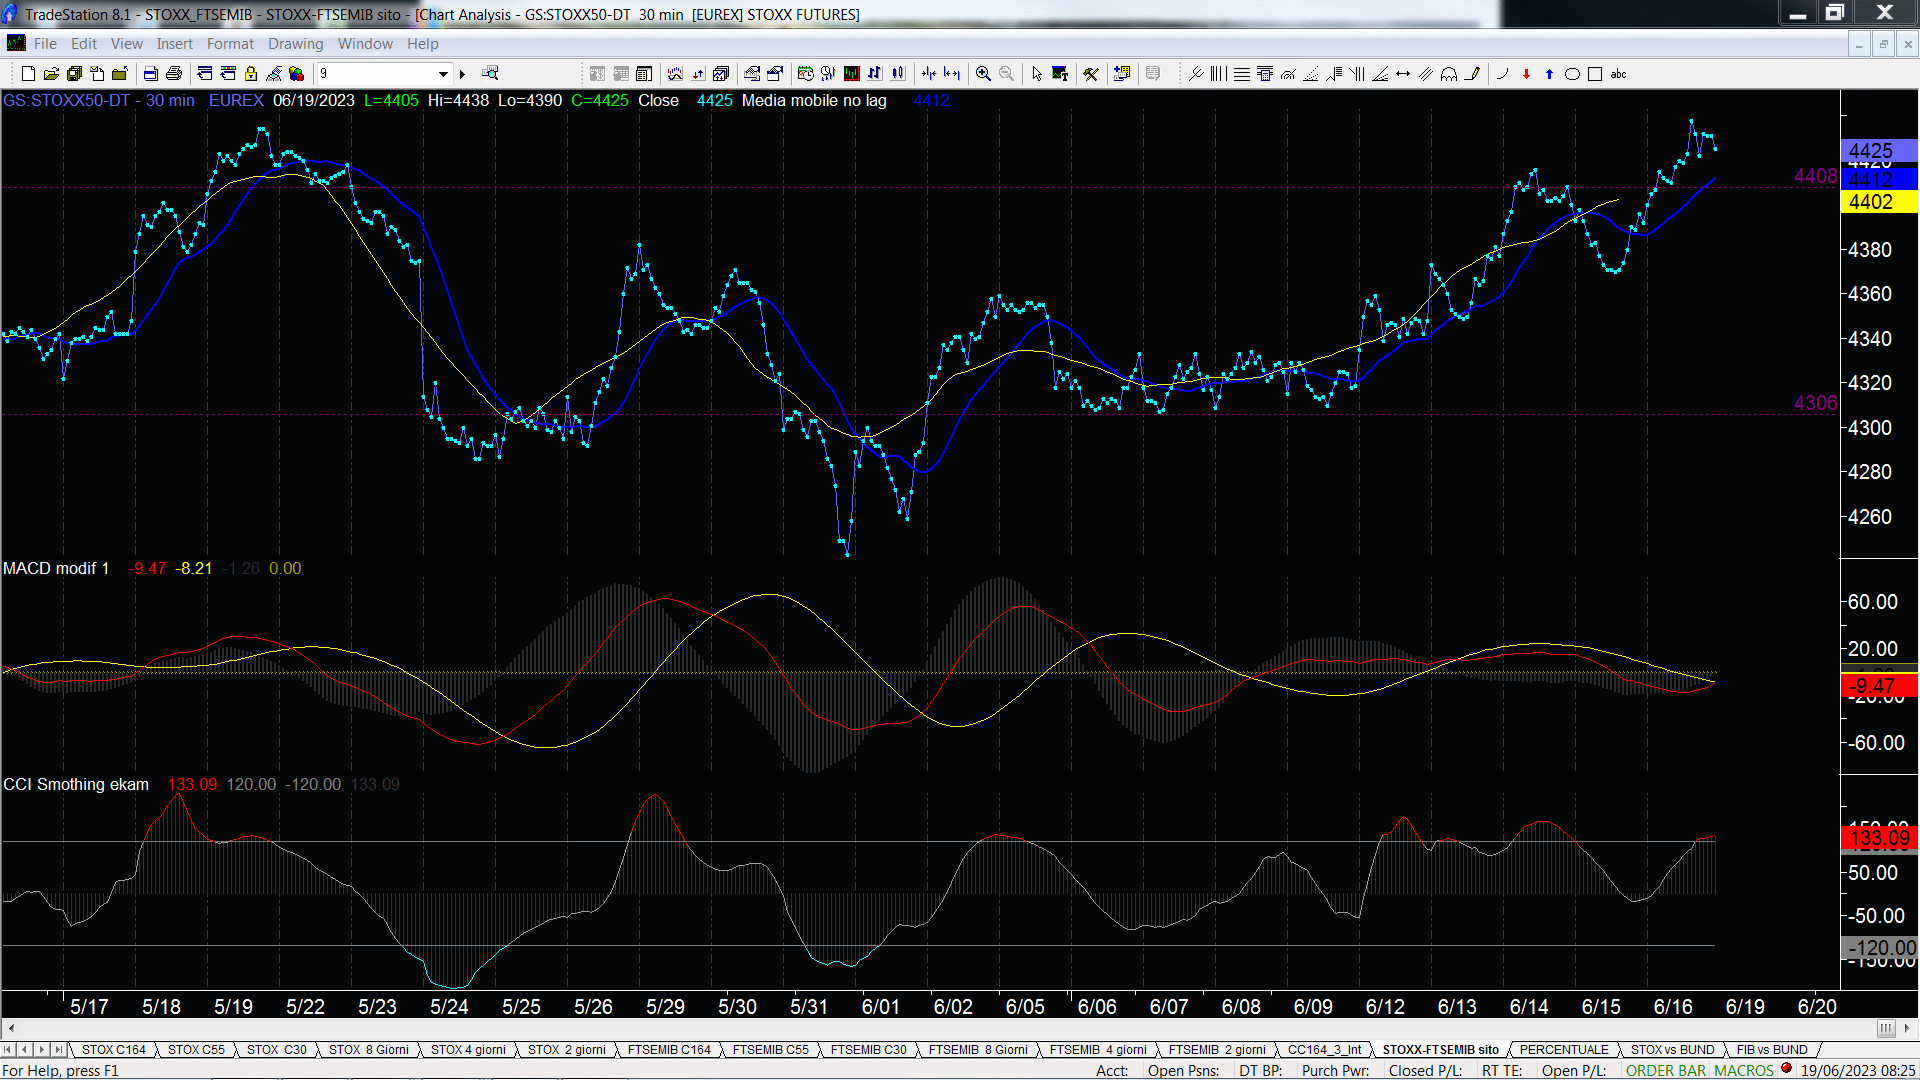The height and width of the screenshot is (1080, 1920).
Task: Click the Zoom In magnifier icon
Action: (x=983, y=74)
